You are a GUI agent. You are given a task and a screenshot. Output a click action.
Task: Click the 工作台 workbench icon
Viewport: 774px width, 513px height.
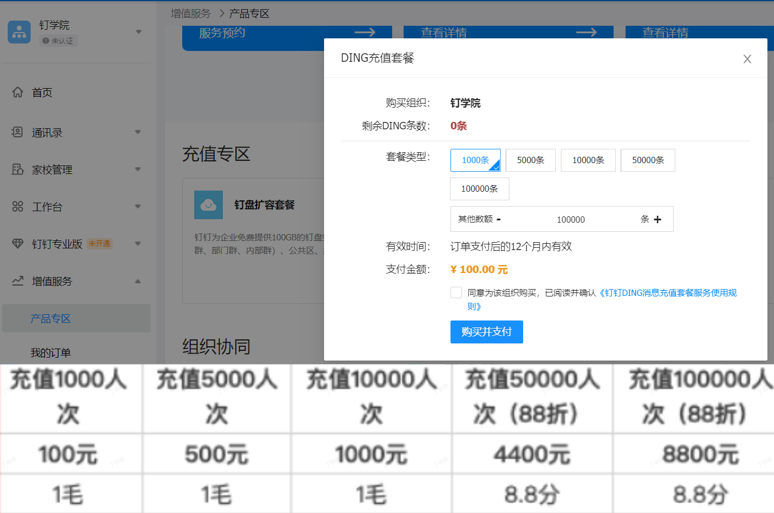point(17,206)
